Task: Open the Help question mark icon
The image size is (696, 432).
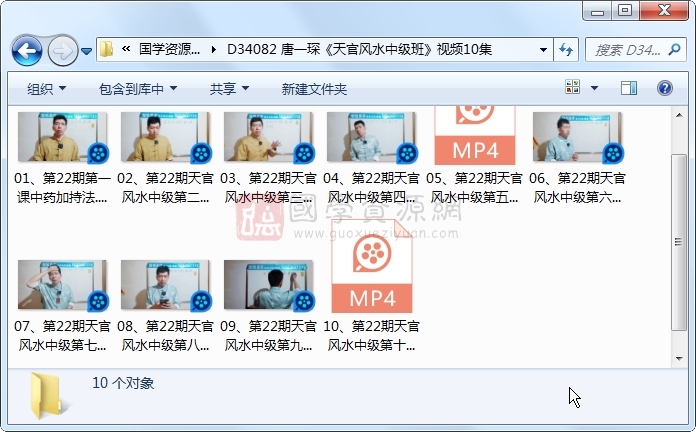Action: pos(664,88)
